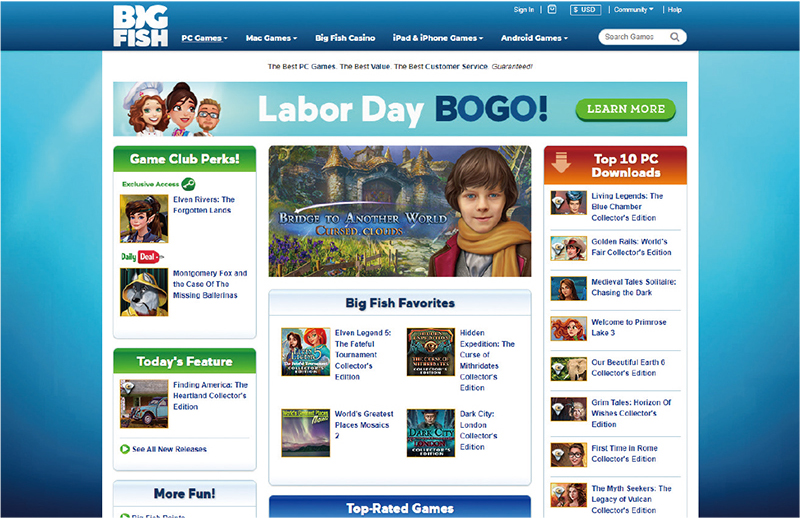Open the Dark City: London cover image
The height and width of the screenshot is (518, 800).
[x=431, y=433]
